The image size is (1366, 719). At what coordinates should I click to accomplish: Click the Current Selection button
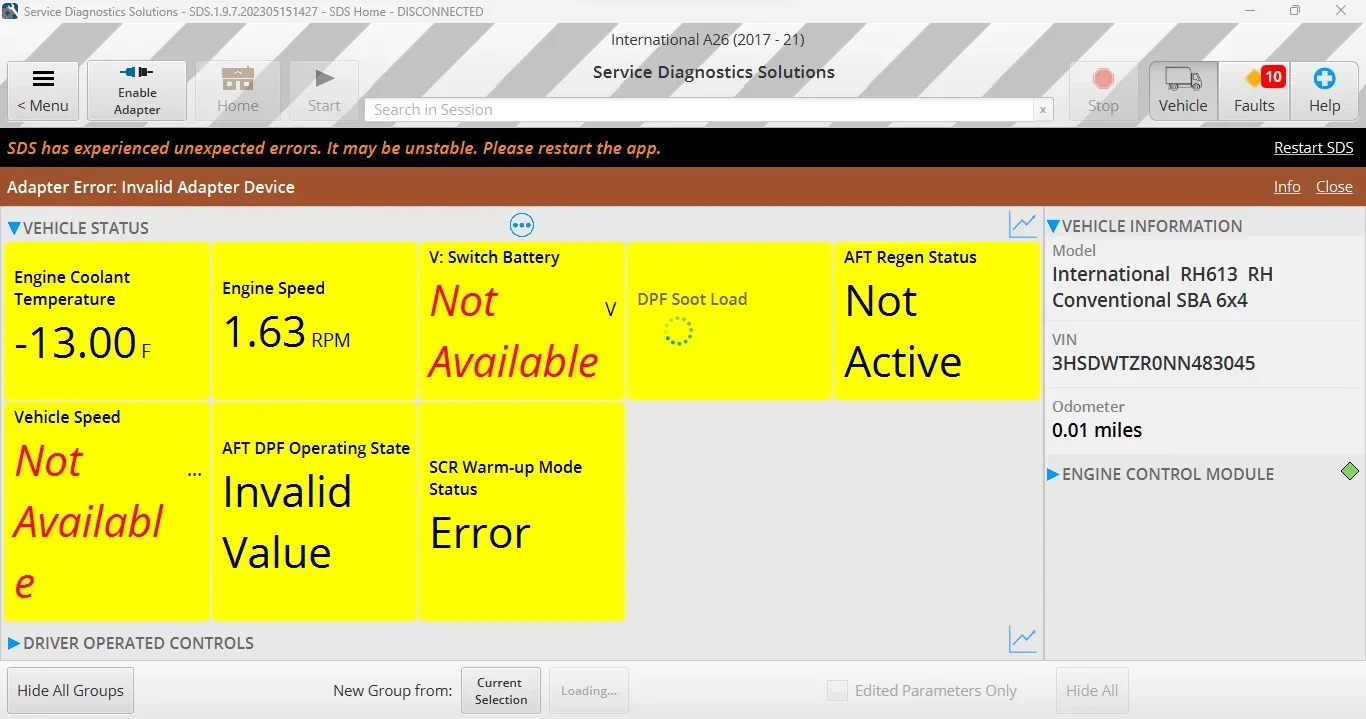(x=501, y=690)
